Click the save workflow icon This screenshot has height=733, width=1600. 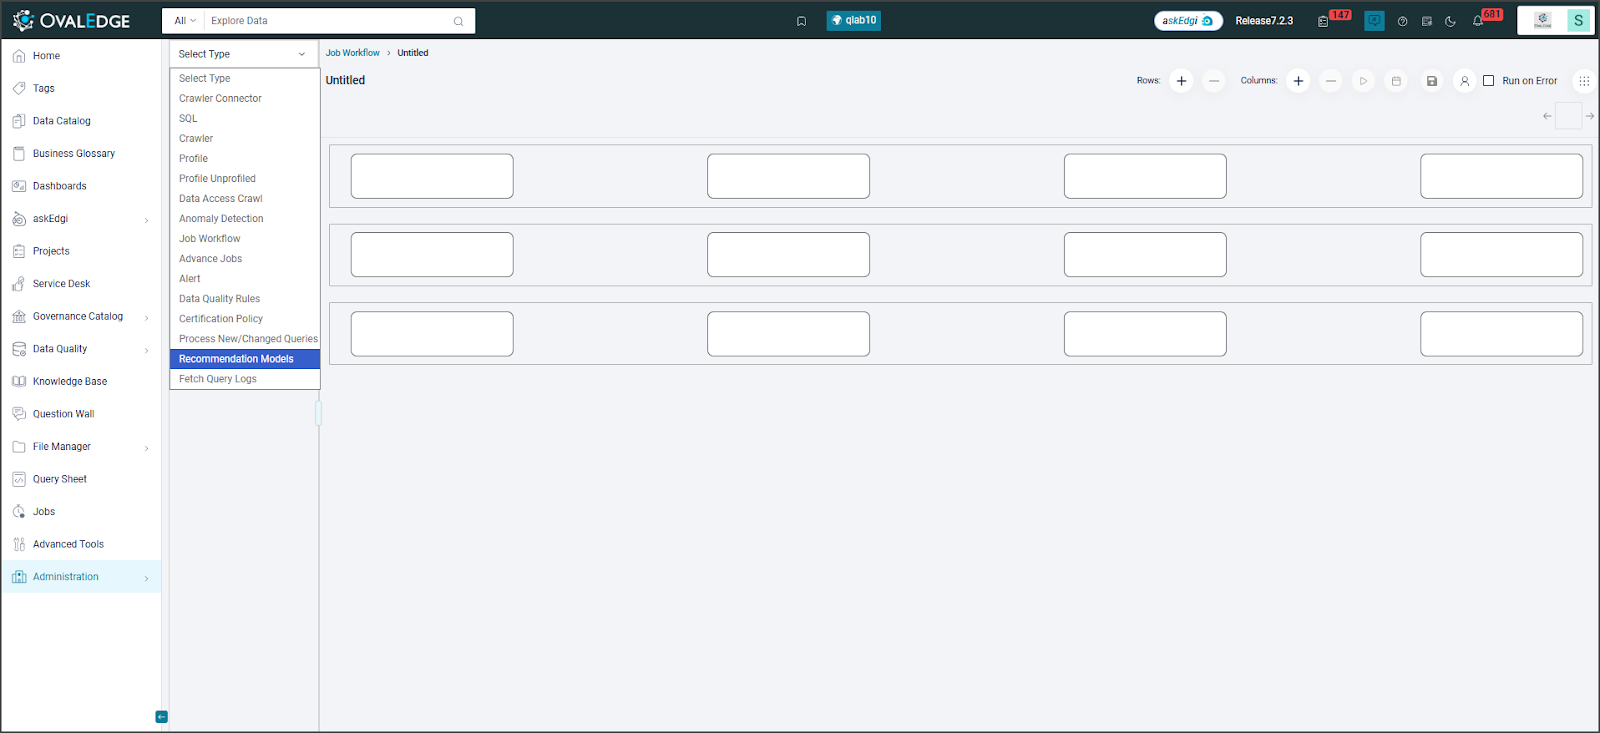coord(1431,81)
